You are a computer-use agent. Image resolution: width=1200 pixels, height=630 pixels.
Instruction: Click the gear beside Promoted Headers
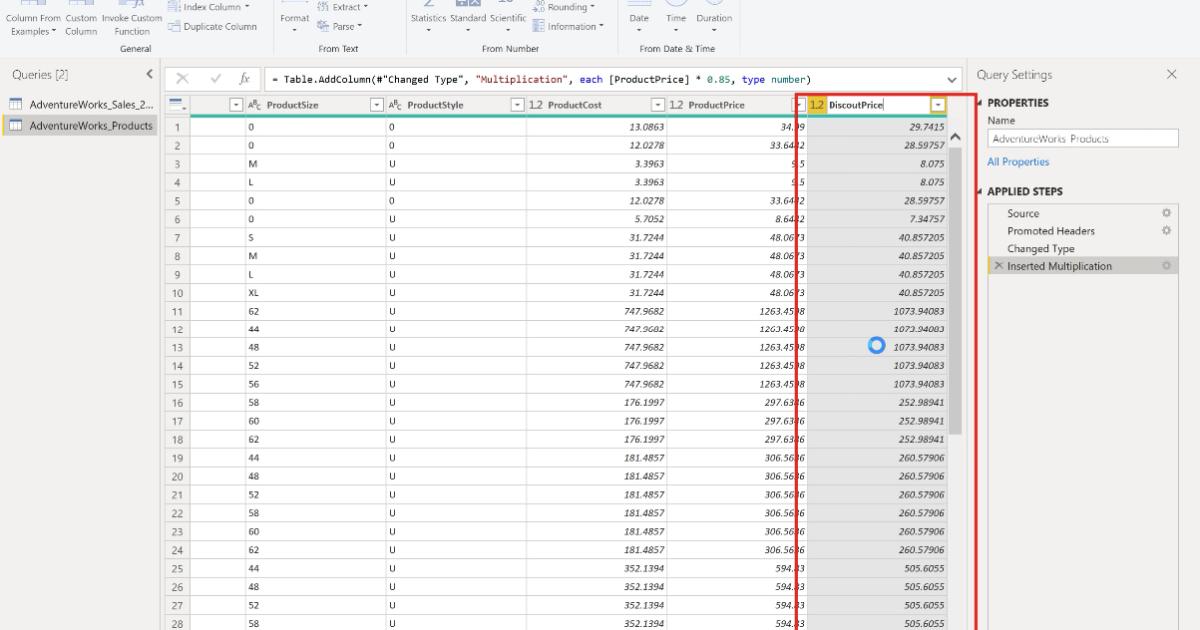tap(1166, 230)
